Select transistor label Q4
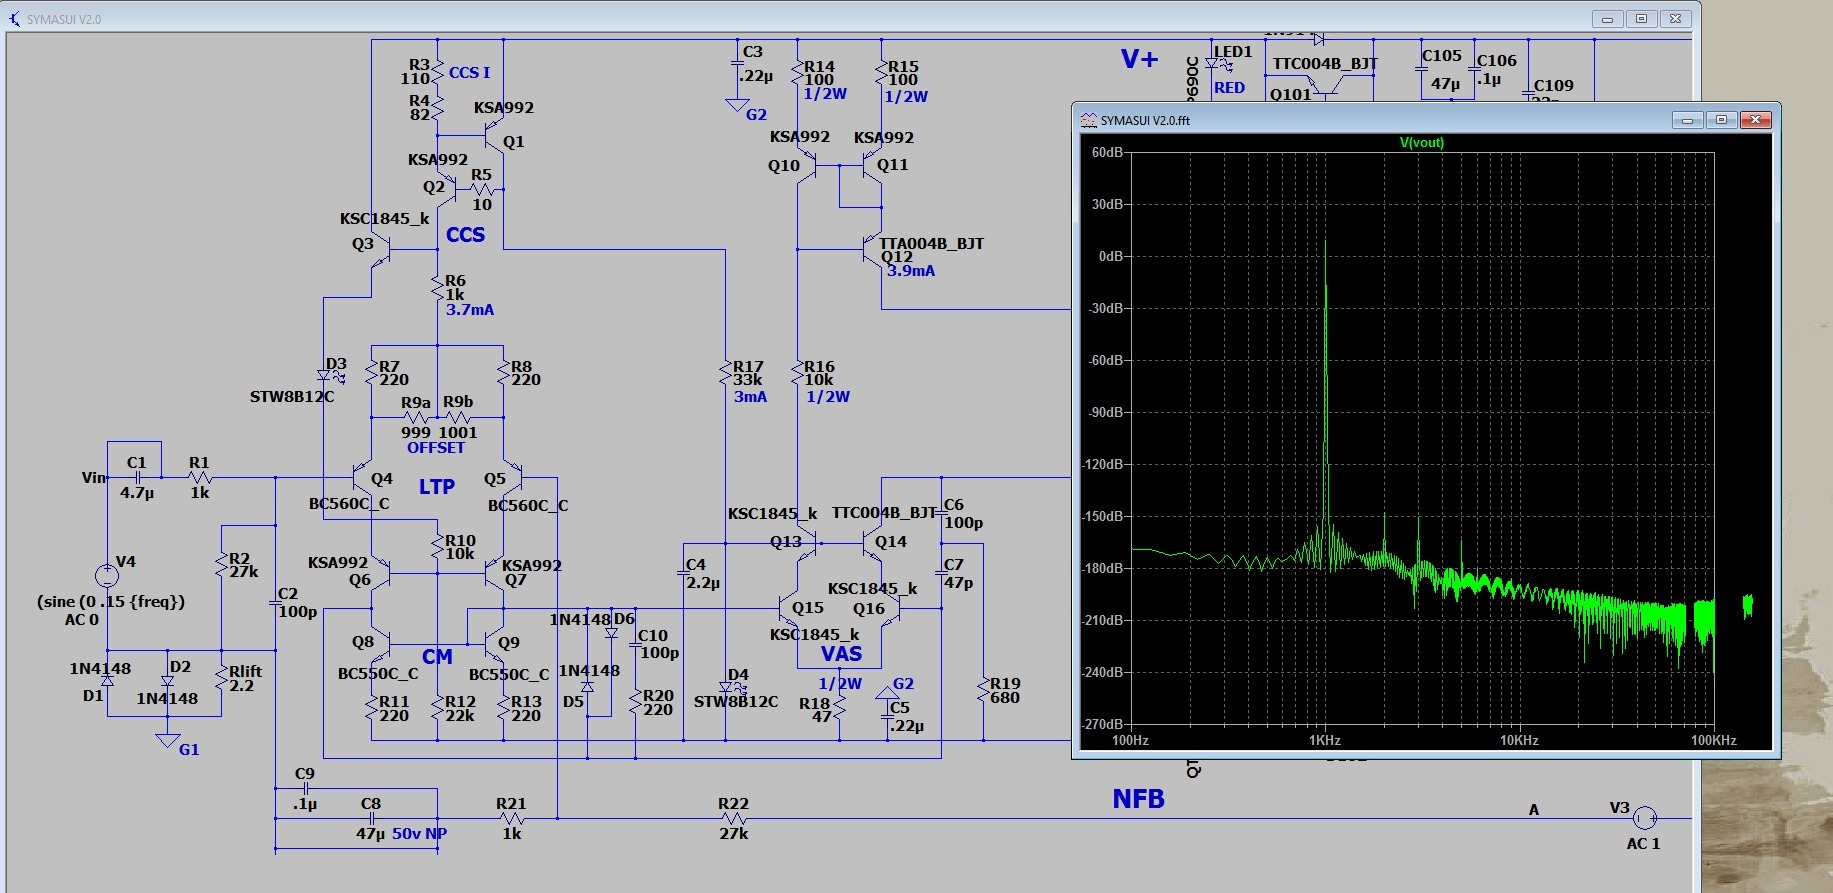Screen dimensions: 1833x893 click(x=382, y=479)
